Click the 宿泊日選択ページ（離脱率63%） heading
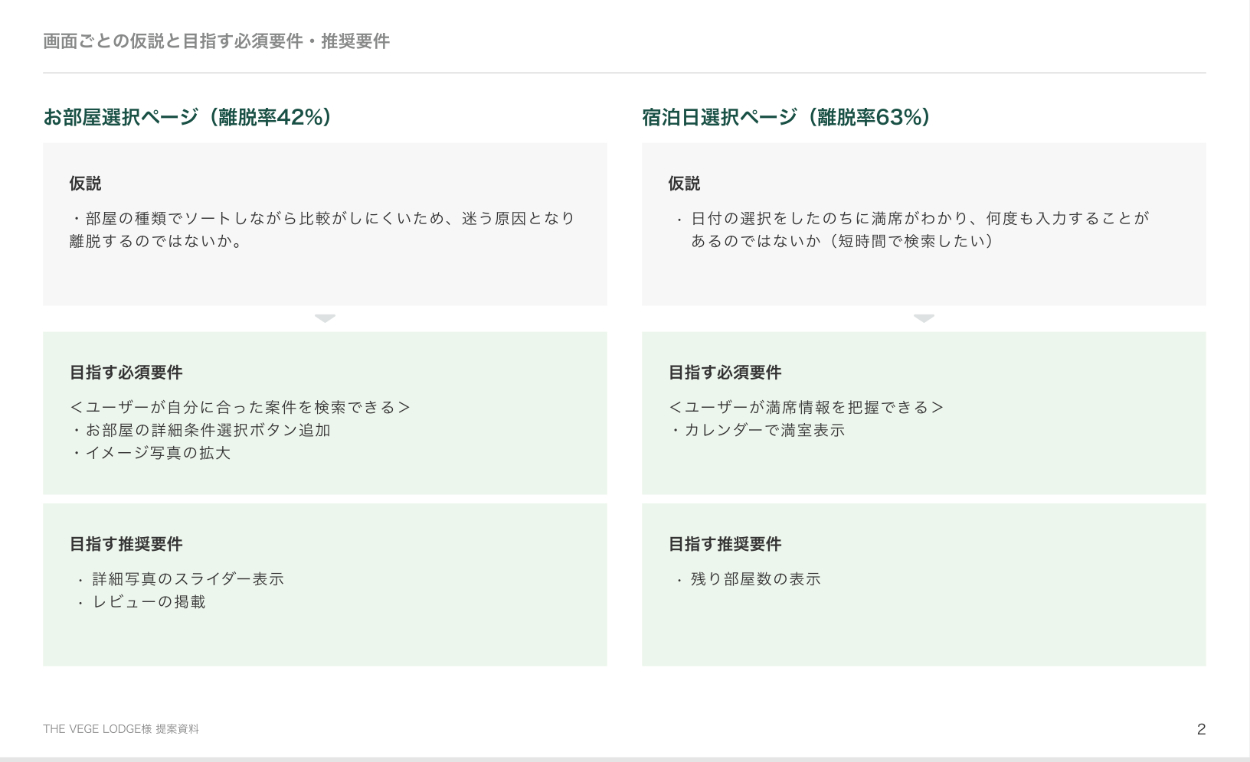The image size is (1250, 762). click(x=786, y=117)
